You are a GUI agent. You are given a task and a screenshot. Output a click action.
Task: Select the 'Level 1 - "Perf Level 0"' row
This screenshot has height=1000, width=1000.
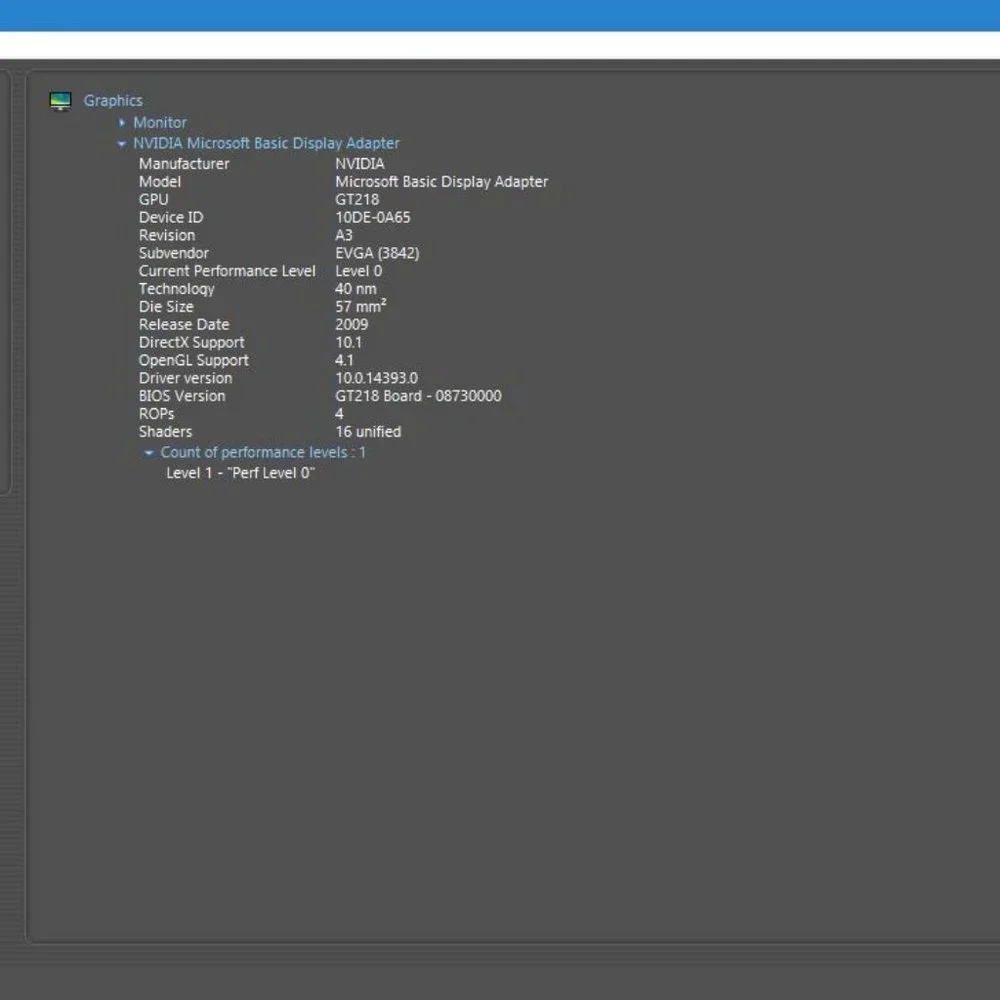pyautogui.click(x=240, y=473)
